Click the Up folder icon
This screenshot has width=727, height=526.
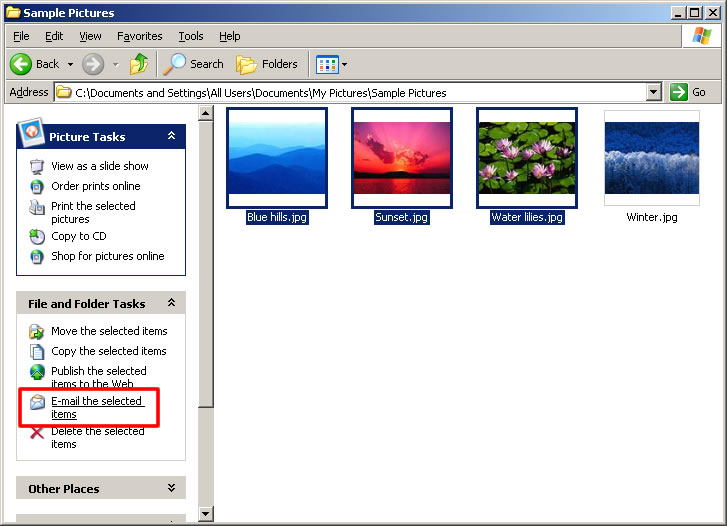click(x=139, y=64)
